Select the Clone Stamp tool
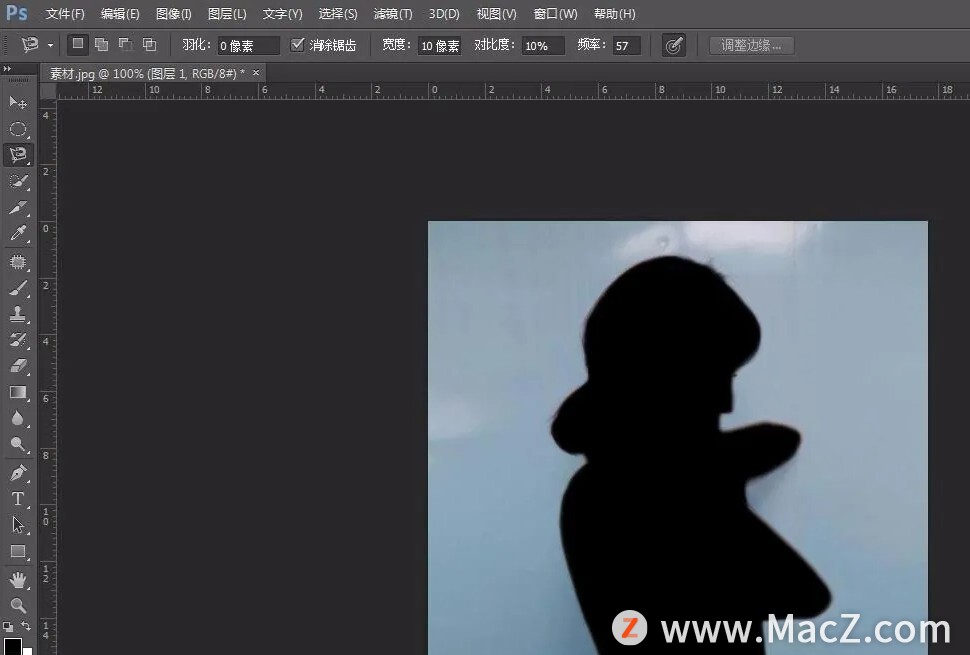970x655 pixels. 18,314
